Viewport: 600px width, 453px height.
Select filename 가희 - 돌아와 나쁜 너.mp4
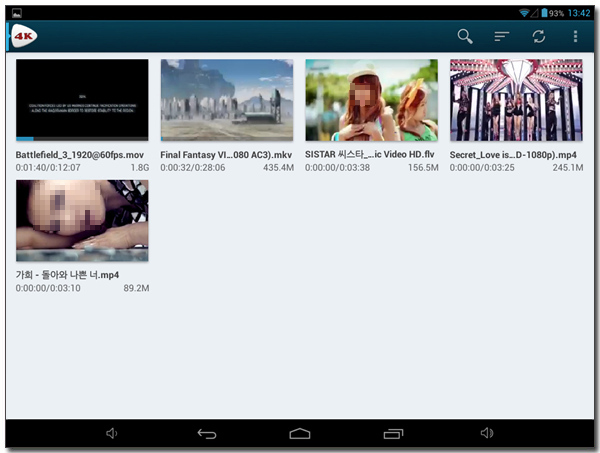67,275
